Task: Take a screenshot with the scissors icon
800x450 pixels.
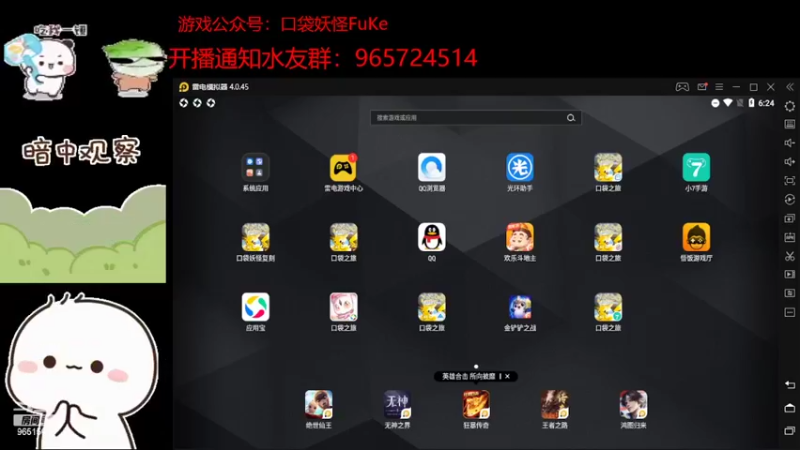Action: [x=790, y=256]
